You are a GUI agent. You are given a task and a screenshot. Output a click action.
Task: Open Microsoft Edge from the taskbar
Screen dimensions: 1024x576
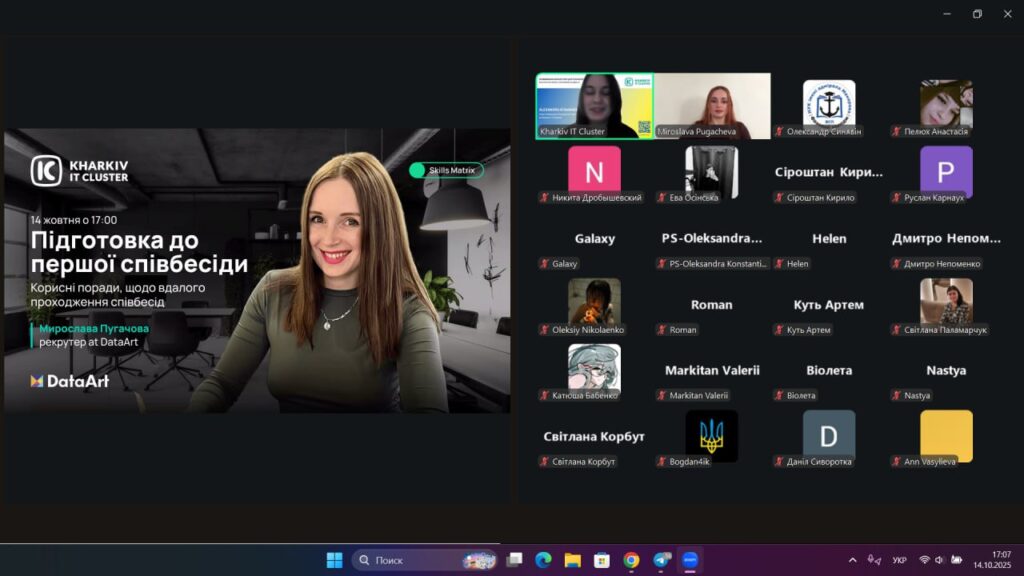point(543,560)
